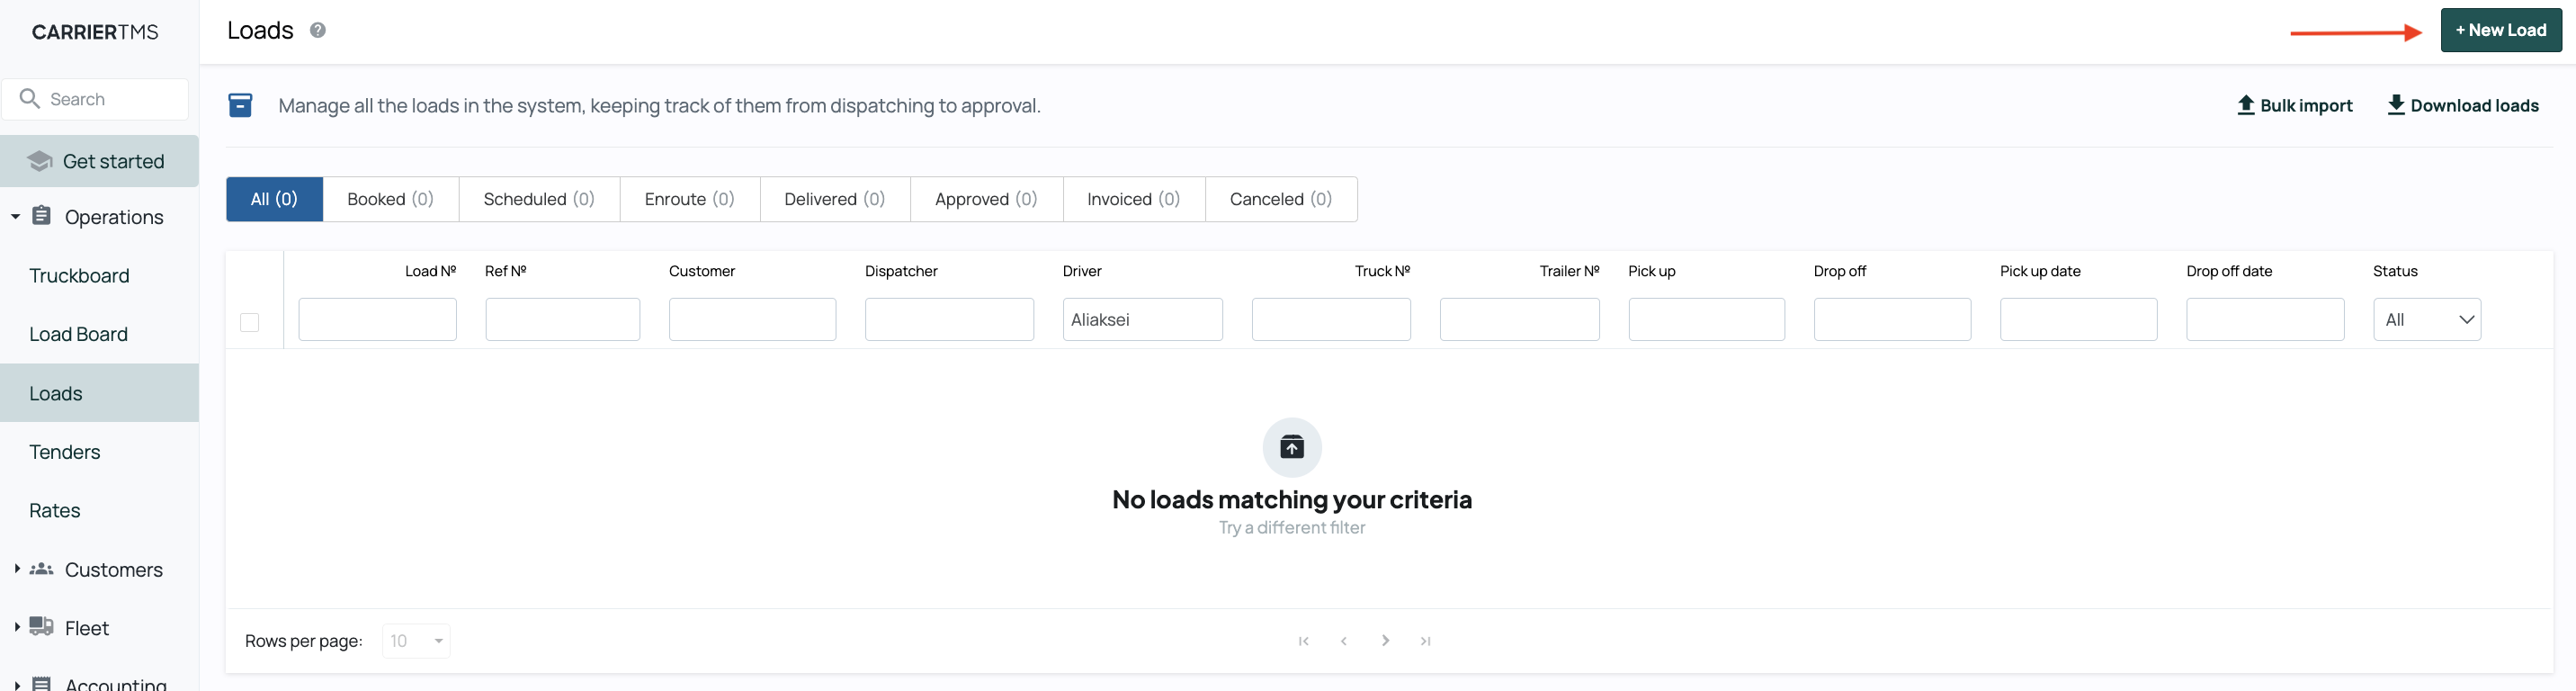
Task: Switch to the Invoiced tab
Action: coord(1134,199)
